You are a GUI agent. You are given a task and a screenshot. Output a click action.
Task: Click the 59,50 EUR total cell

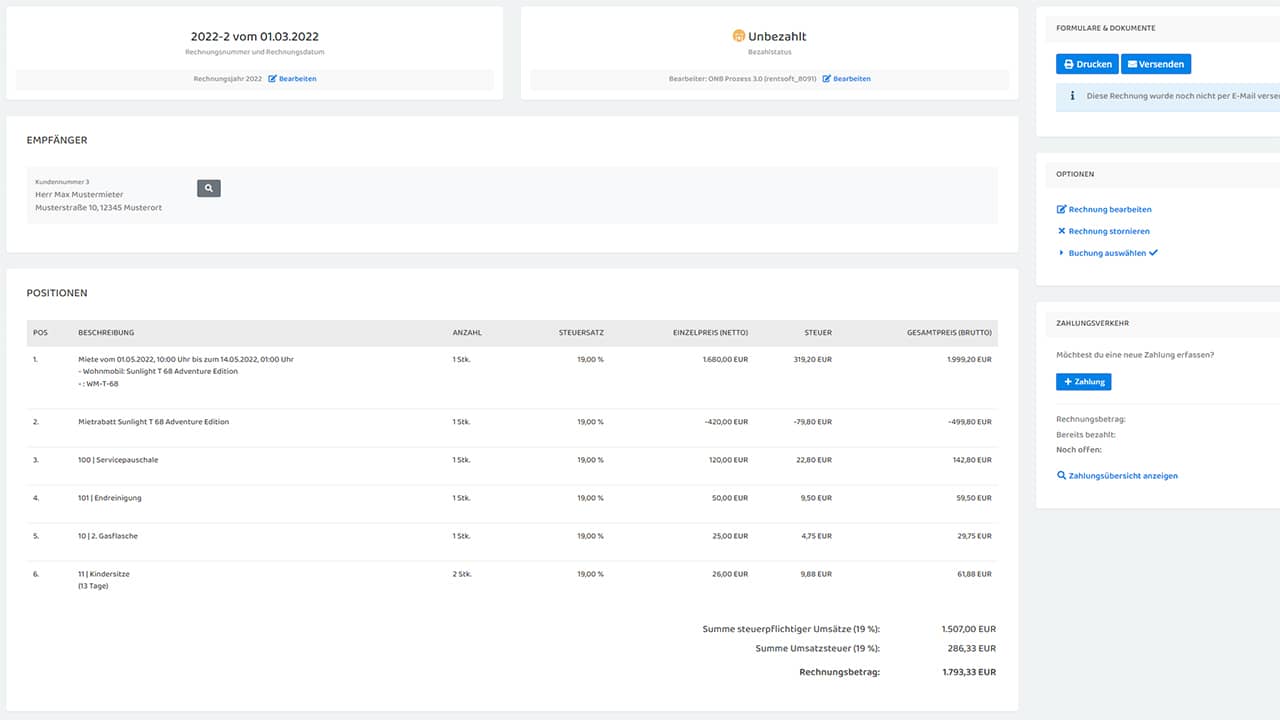pyautogui.click(x=975, y=498)
